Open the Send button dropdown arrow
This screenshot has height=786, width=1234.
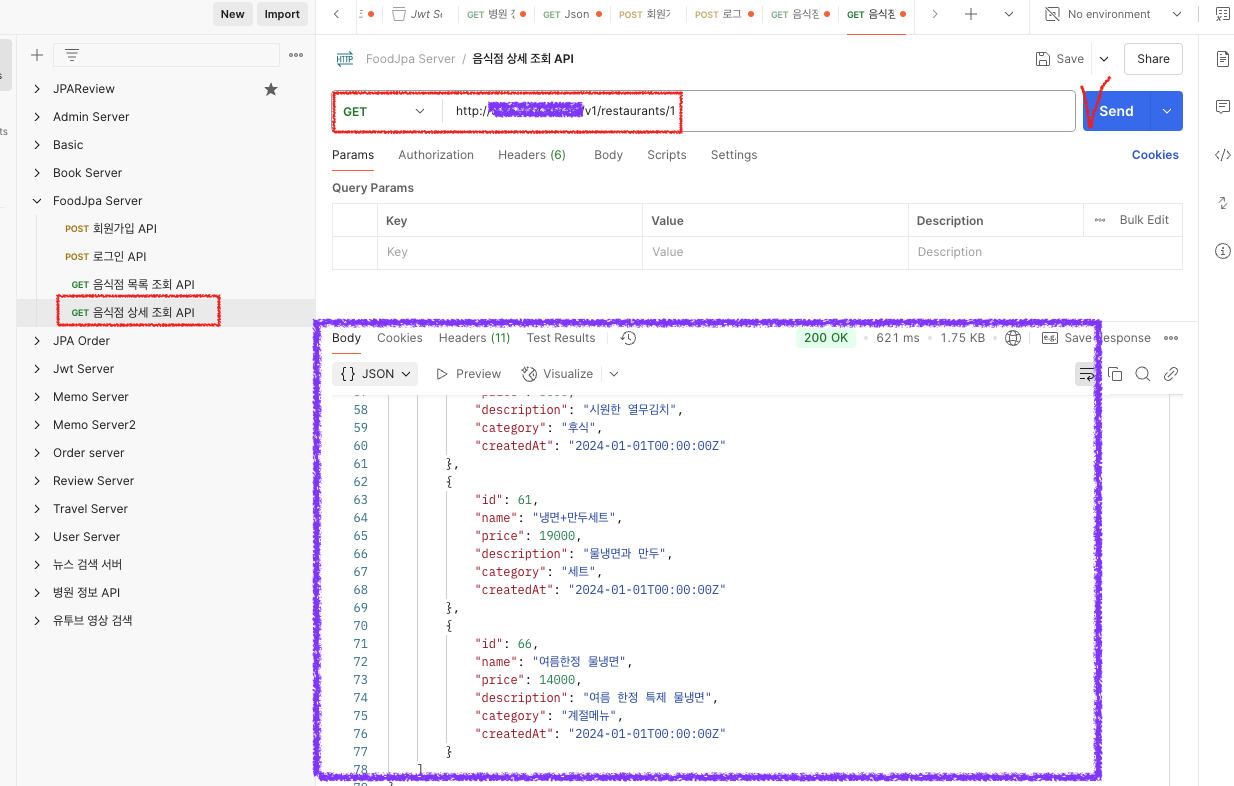tap(1167, 111)
